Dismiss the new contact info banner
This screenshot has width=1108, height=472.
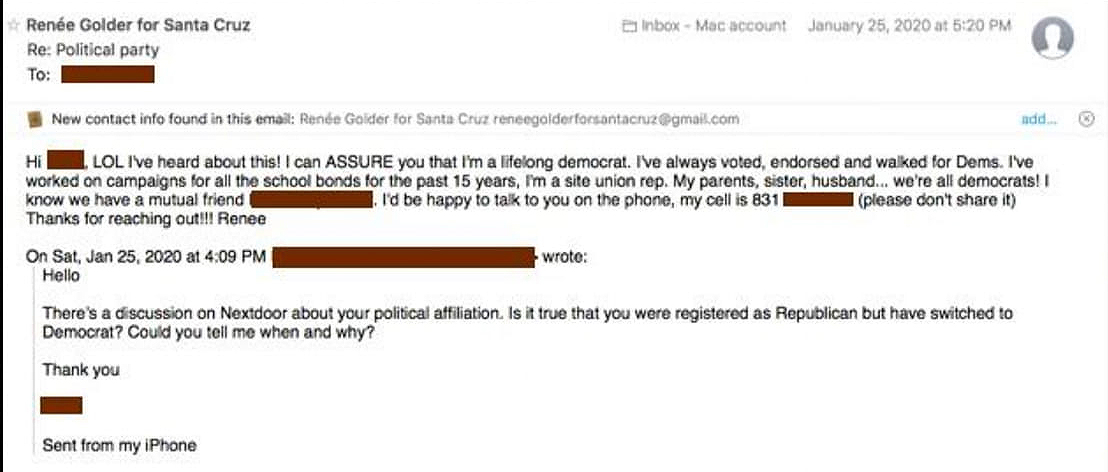(1087, 119)
